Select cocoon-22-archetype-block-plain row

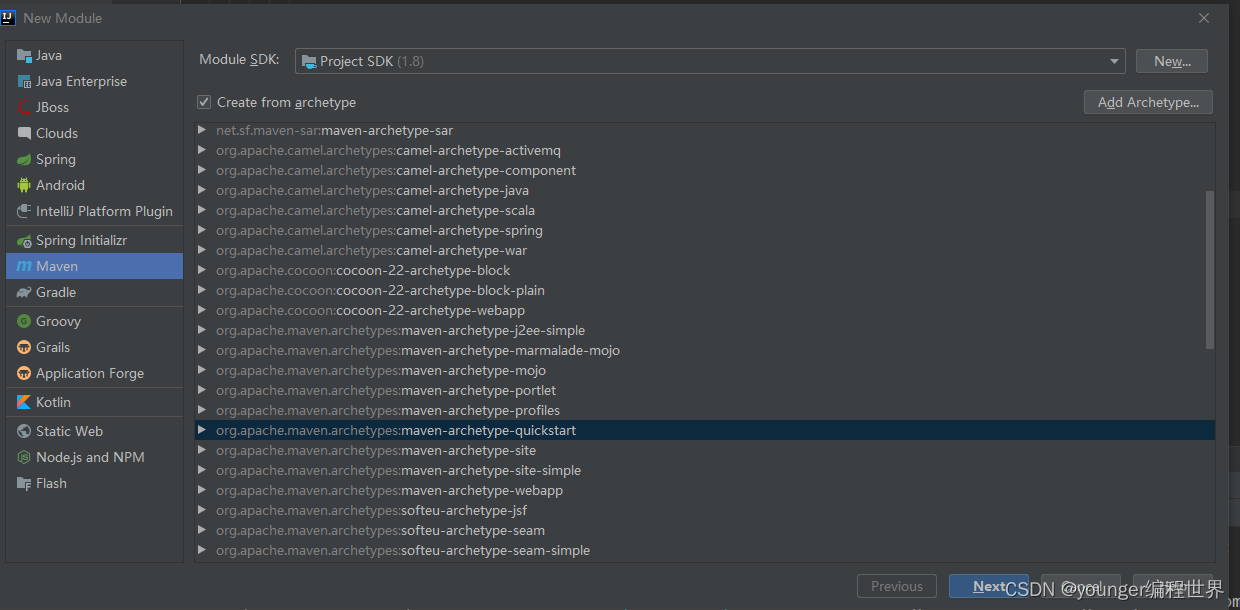tap(705, 290)
